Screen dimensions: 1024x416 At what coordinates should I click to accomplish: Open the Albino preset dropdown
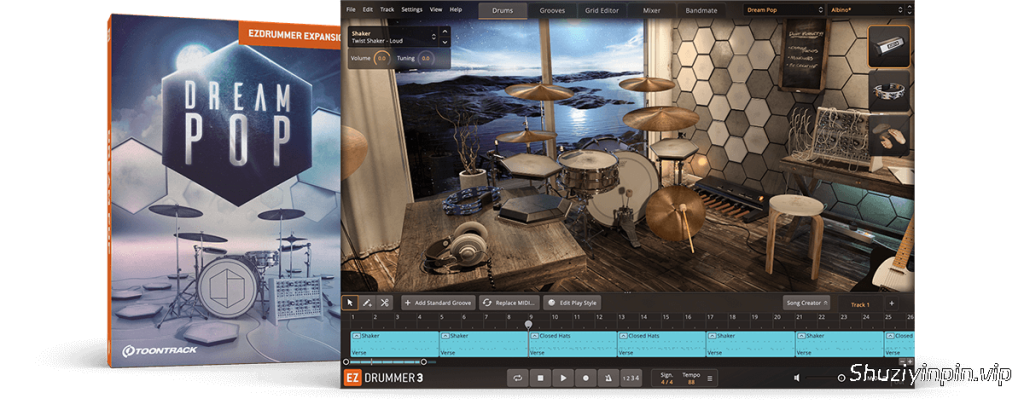[869, 9]
